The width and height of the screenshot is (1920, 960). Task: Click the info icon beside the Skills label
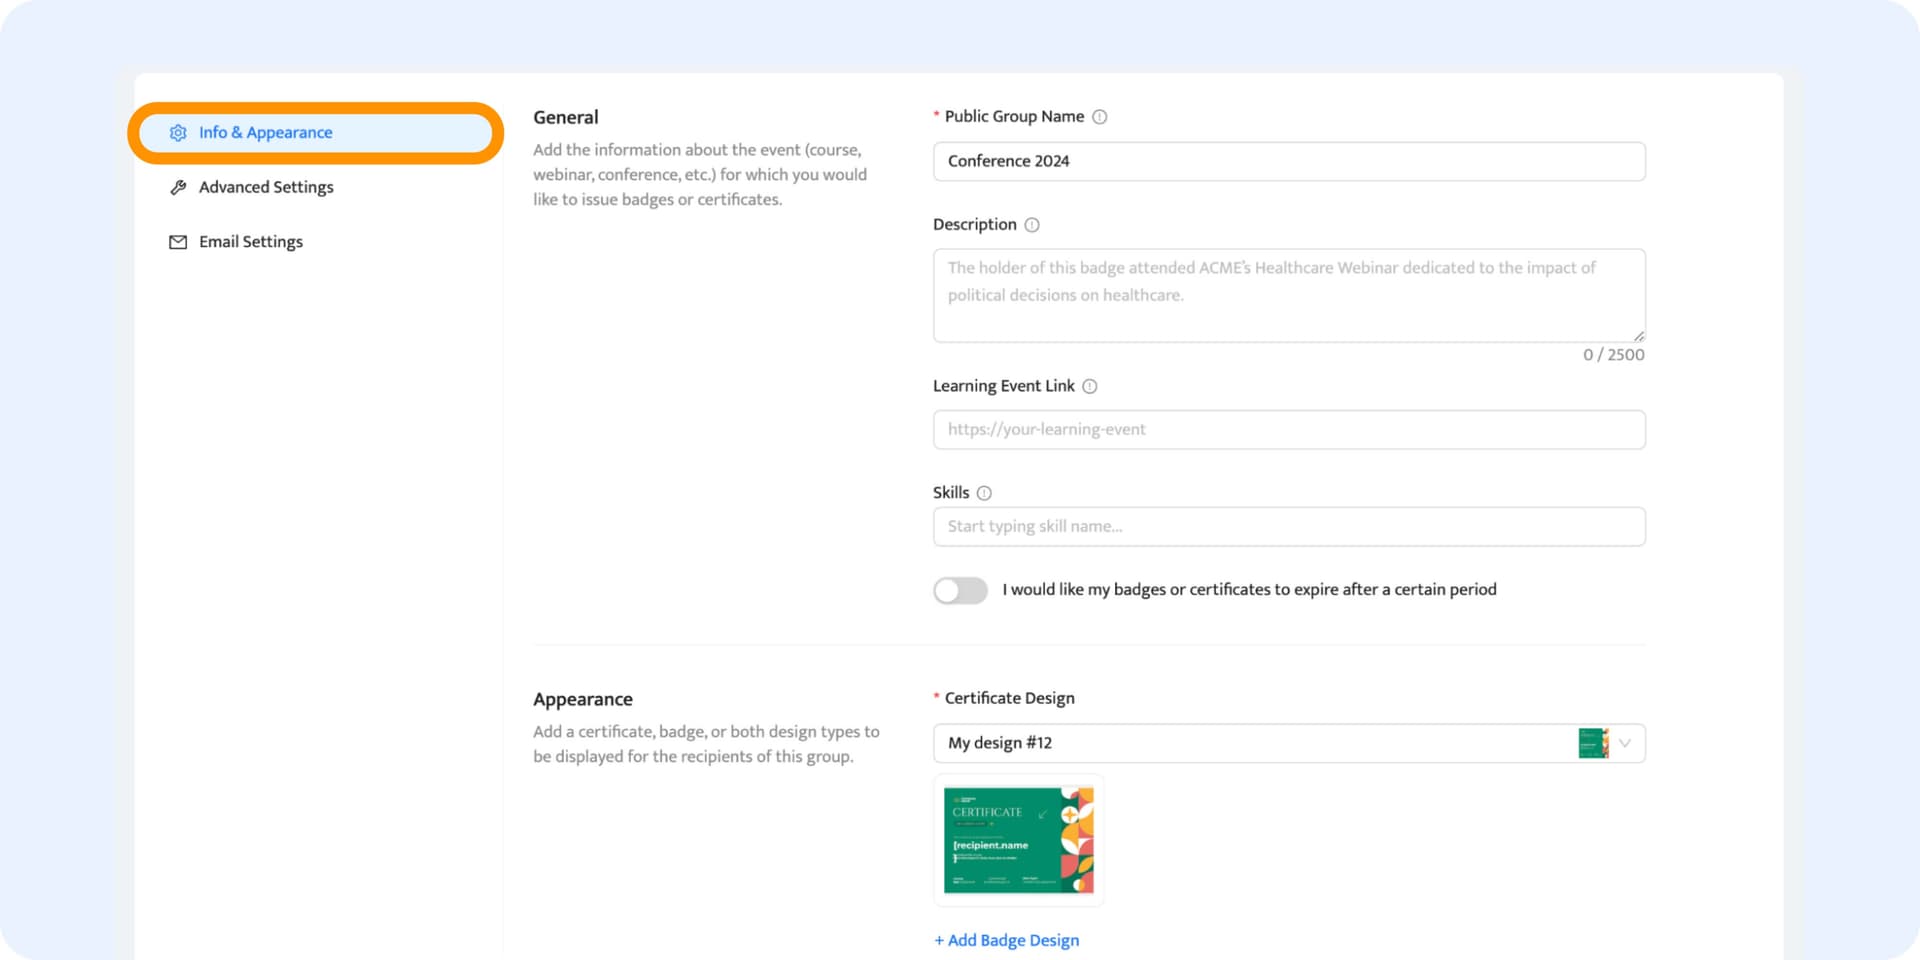tap(984, 492)
